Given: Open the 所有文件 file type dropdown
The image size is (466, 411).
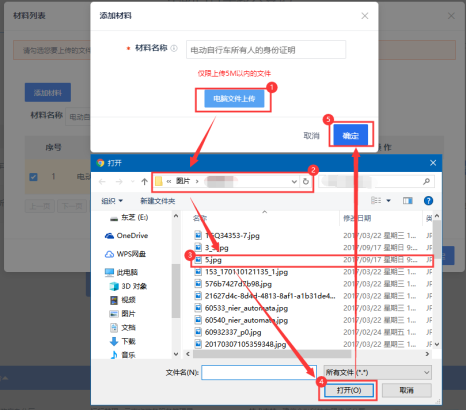Looking at the screenshot, I should (378, 373).
